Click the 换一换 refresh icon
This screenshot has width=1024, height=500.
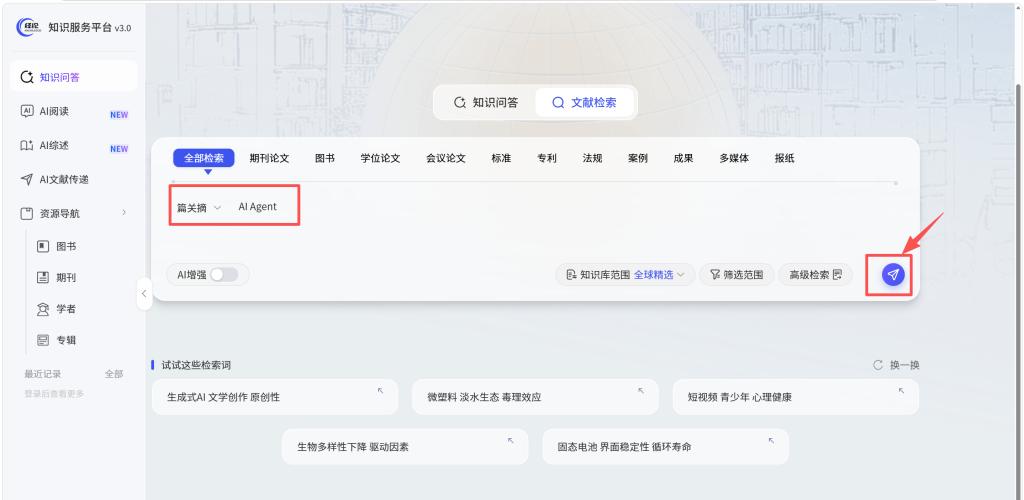click(878, 365)
